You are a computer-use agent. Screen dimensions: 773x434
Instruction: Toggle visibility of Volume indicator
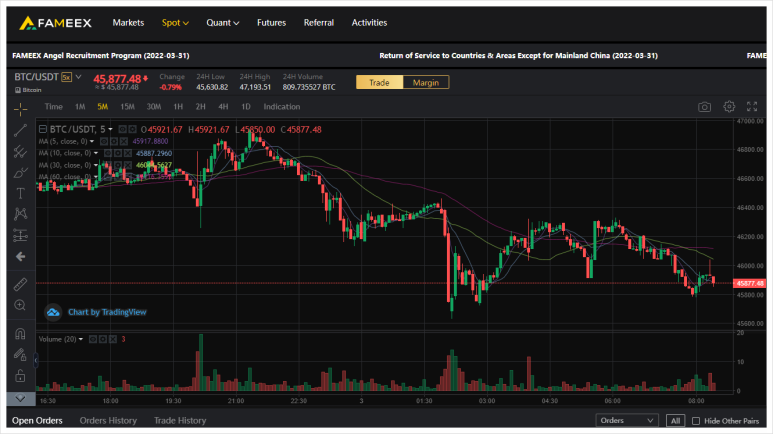click(93, 339)
